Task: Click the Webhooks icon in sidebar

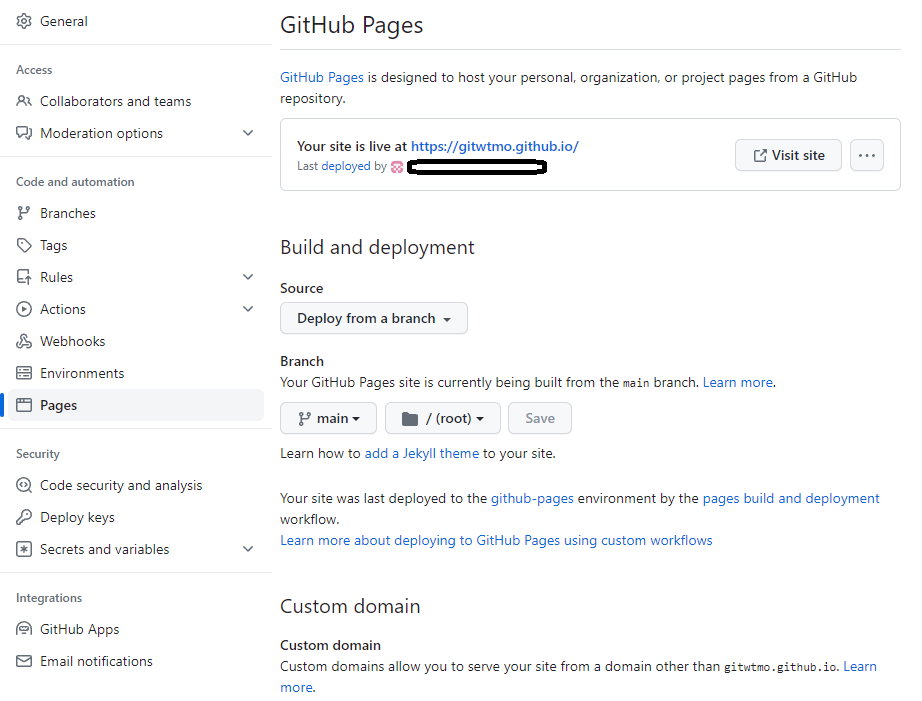Action: 24,341
